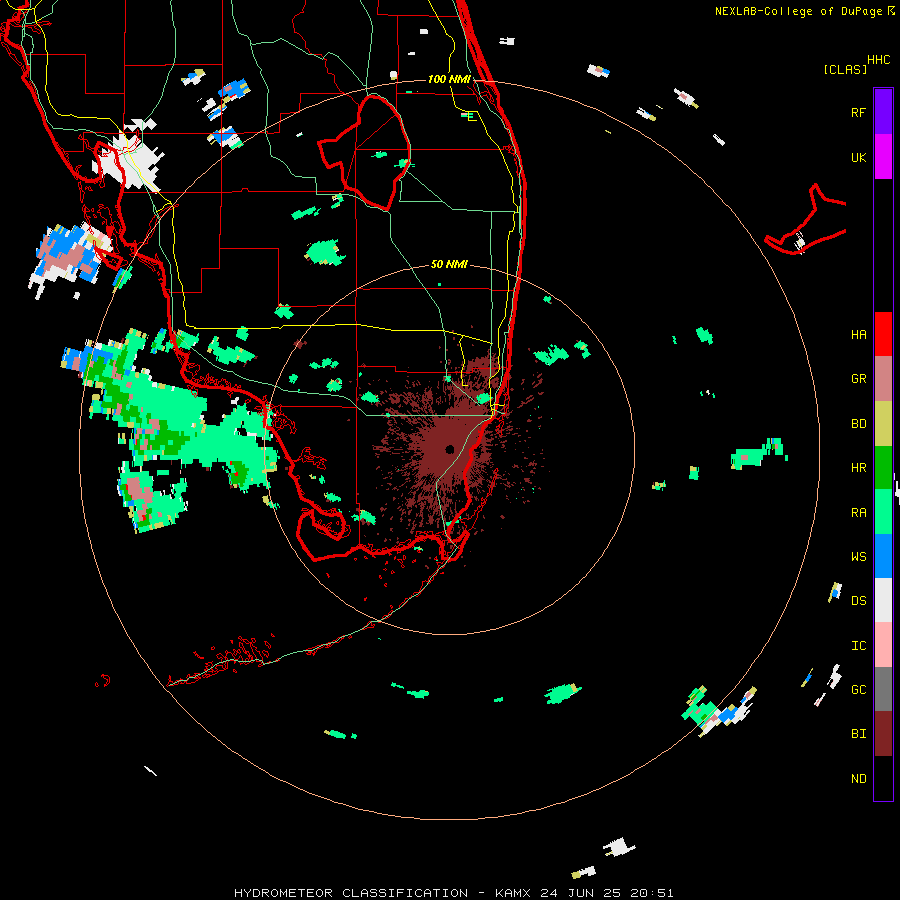Image resolution: width=900 pixels, height=900 pixels.
Task: Click the HR dark green legend swatch
Action: (x=883, y=468)
